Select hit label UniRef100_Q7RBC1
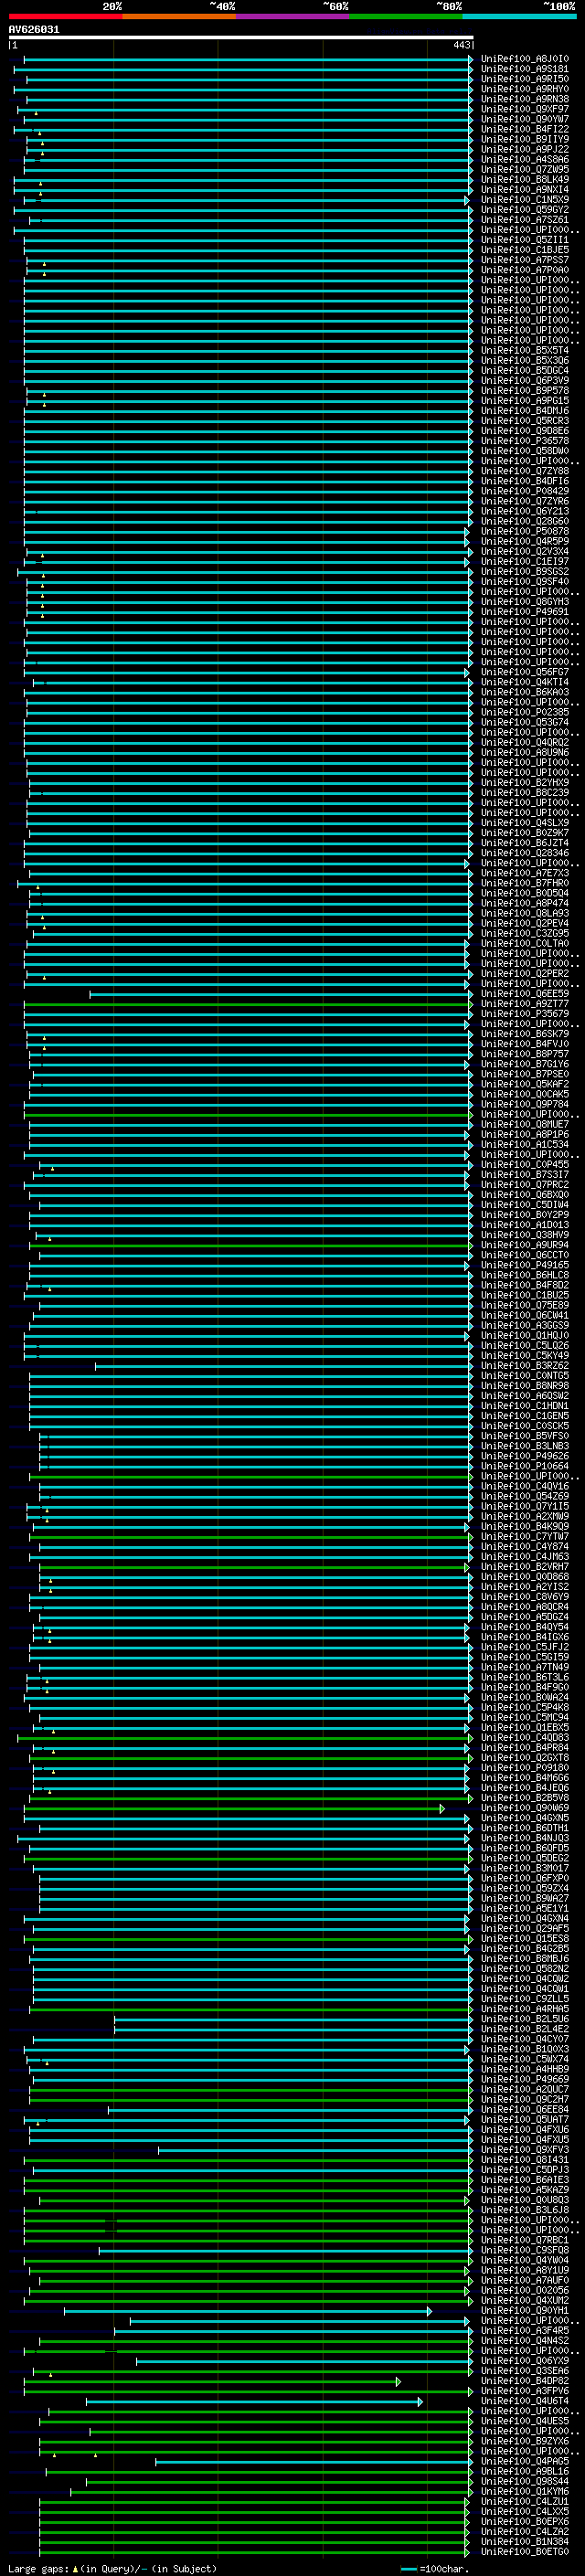The width and height of the screenshot is (585, 2576). pyautogui.click(x=525, y=2241)
